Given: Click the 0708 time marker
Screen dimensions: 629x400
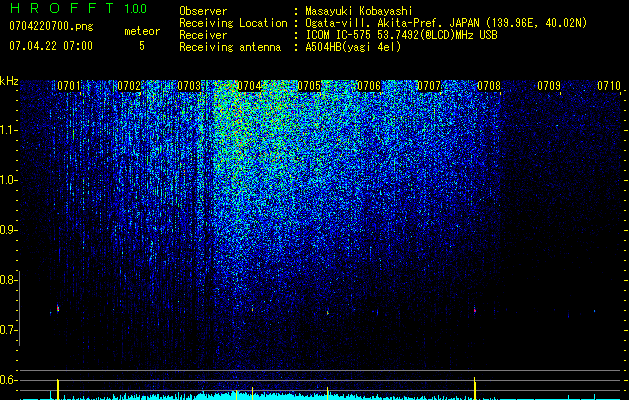Looking at the screenshot, I should click(x=489, y=86).
